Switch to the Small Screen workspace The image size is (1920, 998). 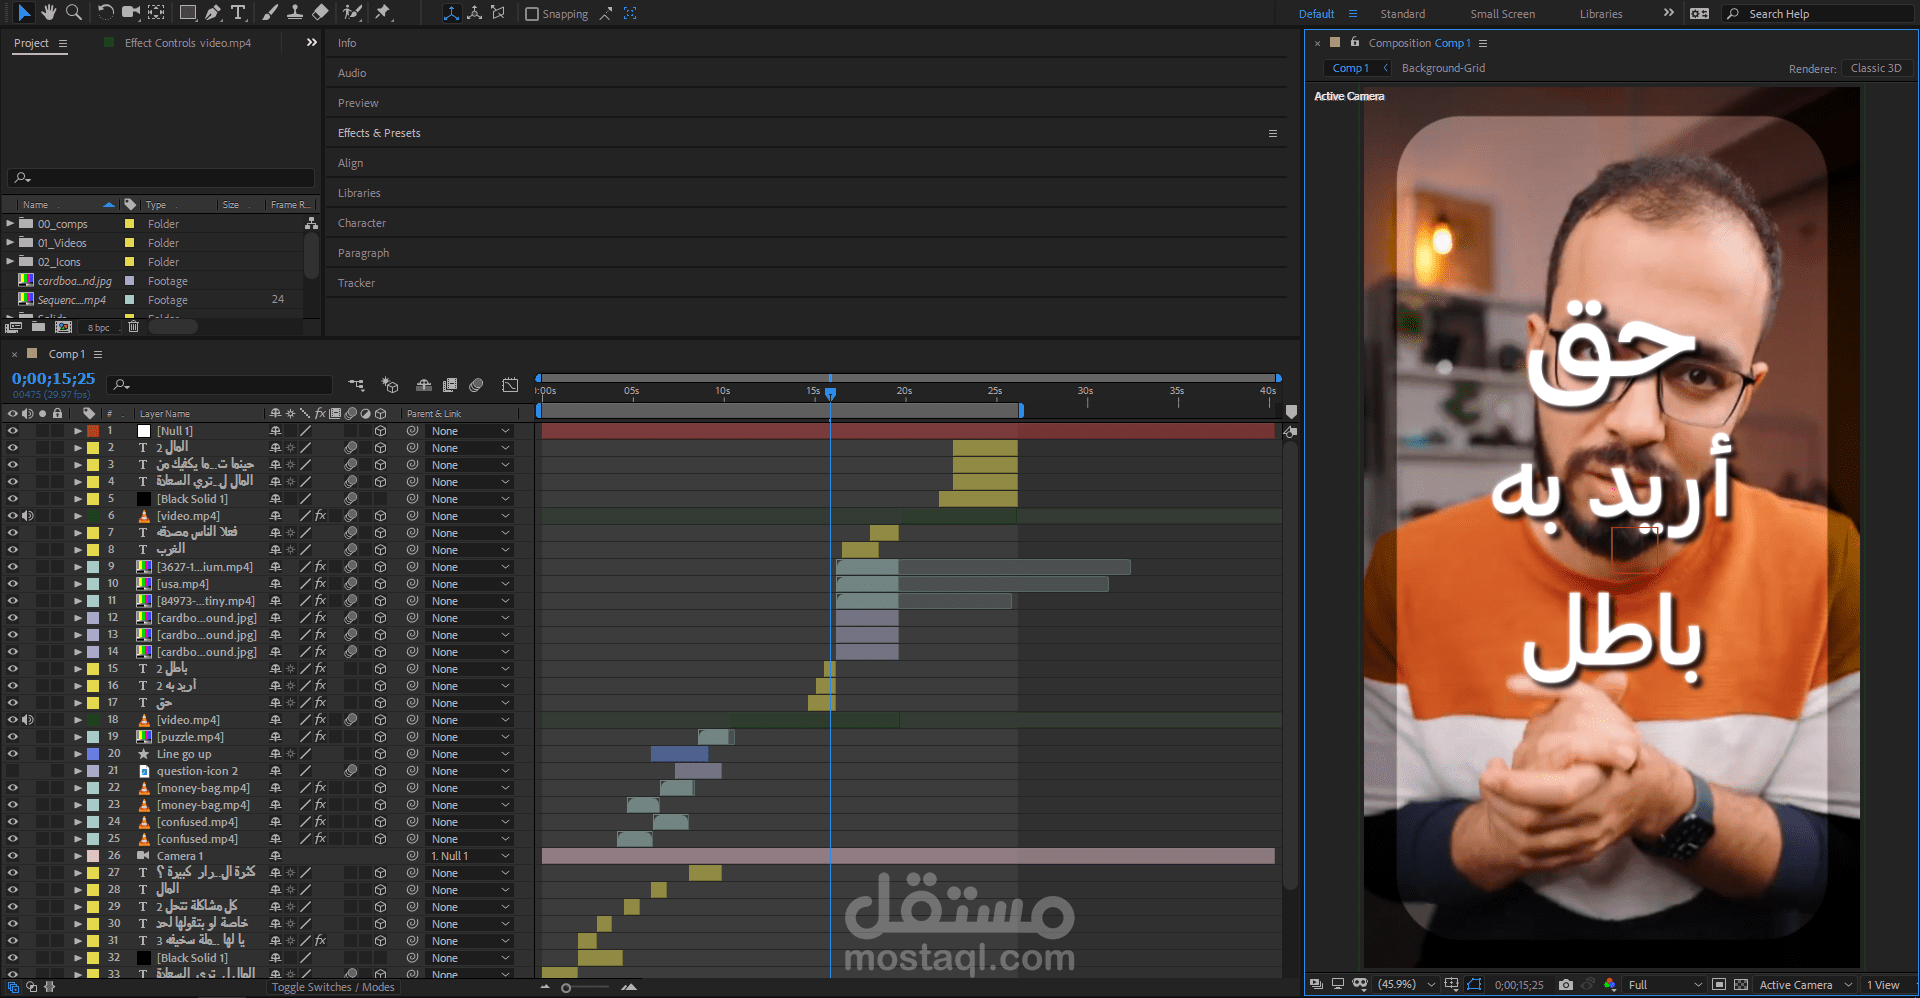pyautogui.click(x=1502, y=14)
